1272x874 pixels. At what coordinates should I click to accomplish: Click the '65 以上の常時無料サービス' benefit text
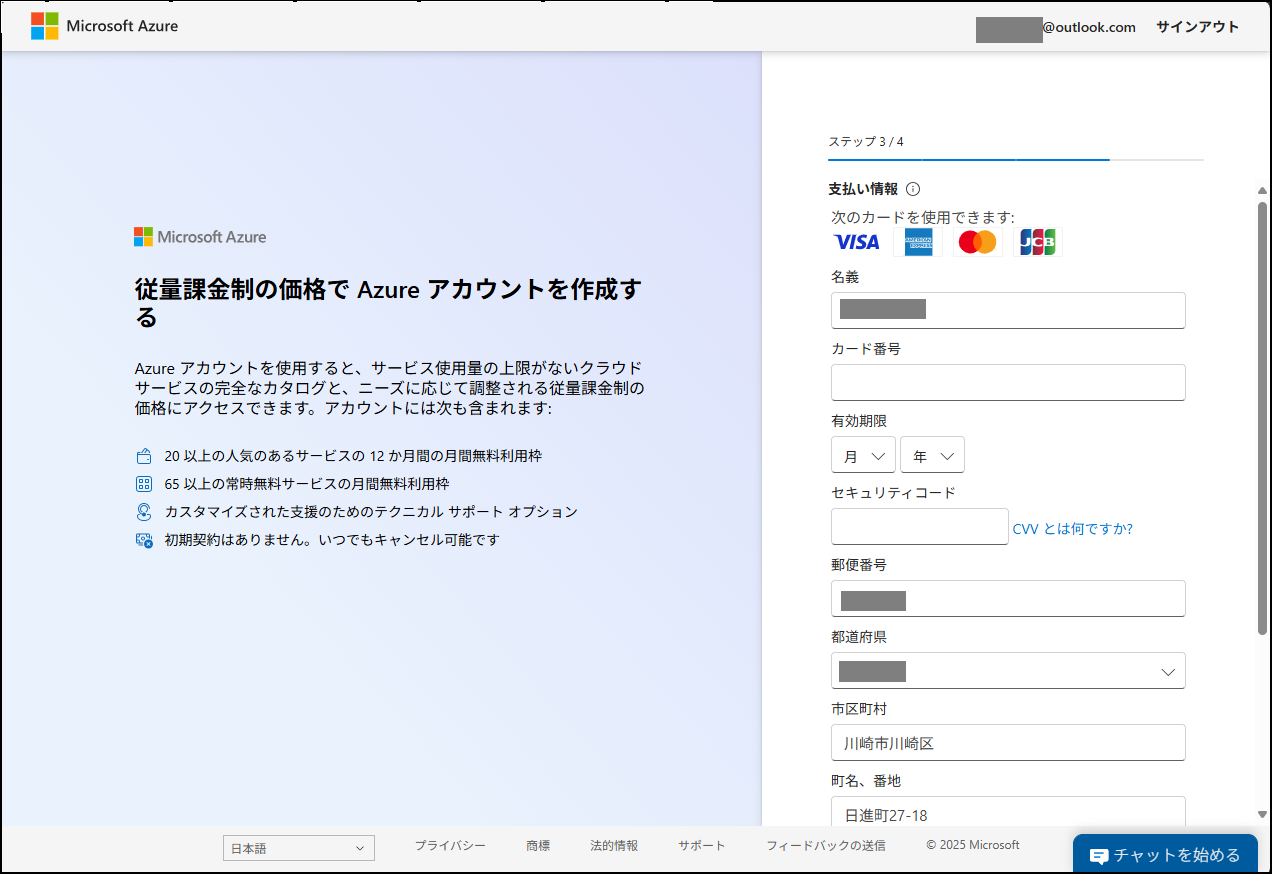click(x=307, y=484)
